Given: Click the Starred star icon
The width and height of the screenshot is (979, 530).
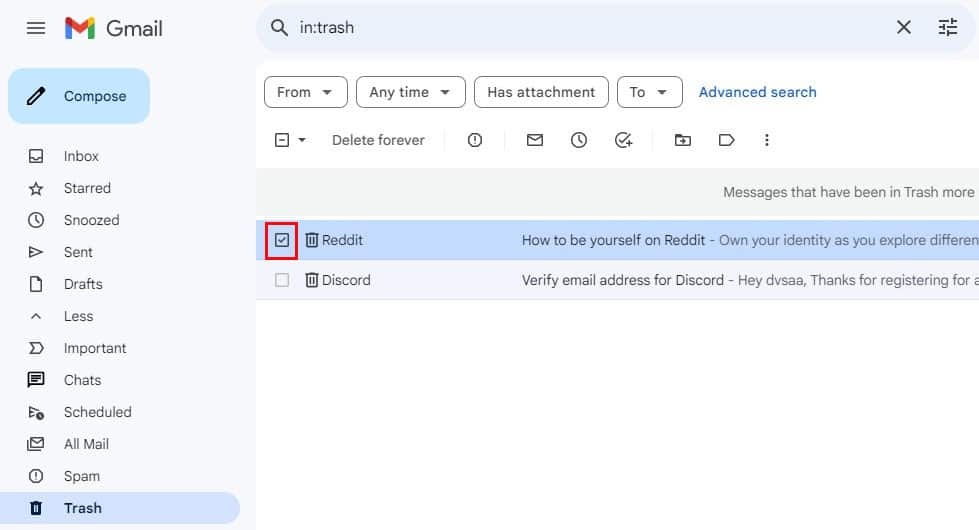Looking at the screenshot, I should 36,189.
